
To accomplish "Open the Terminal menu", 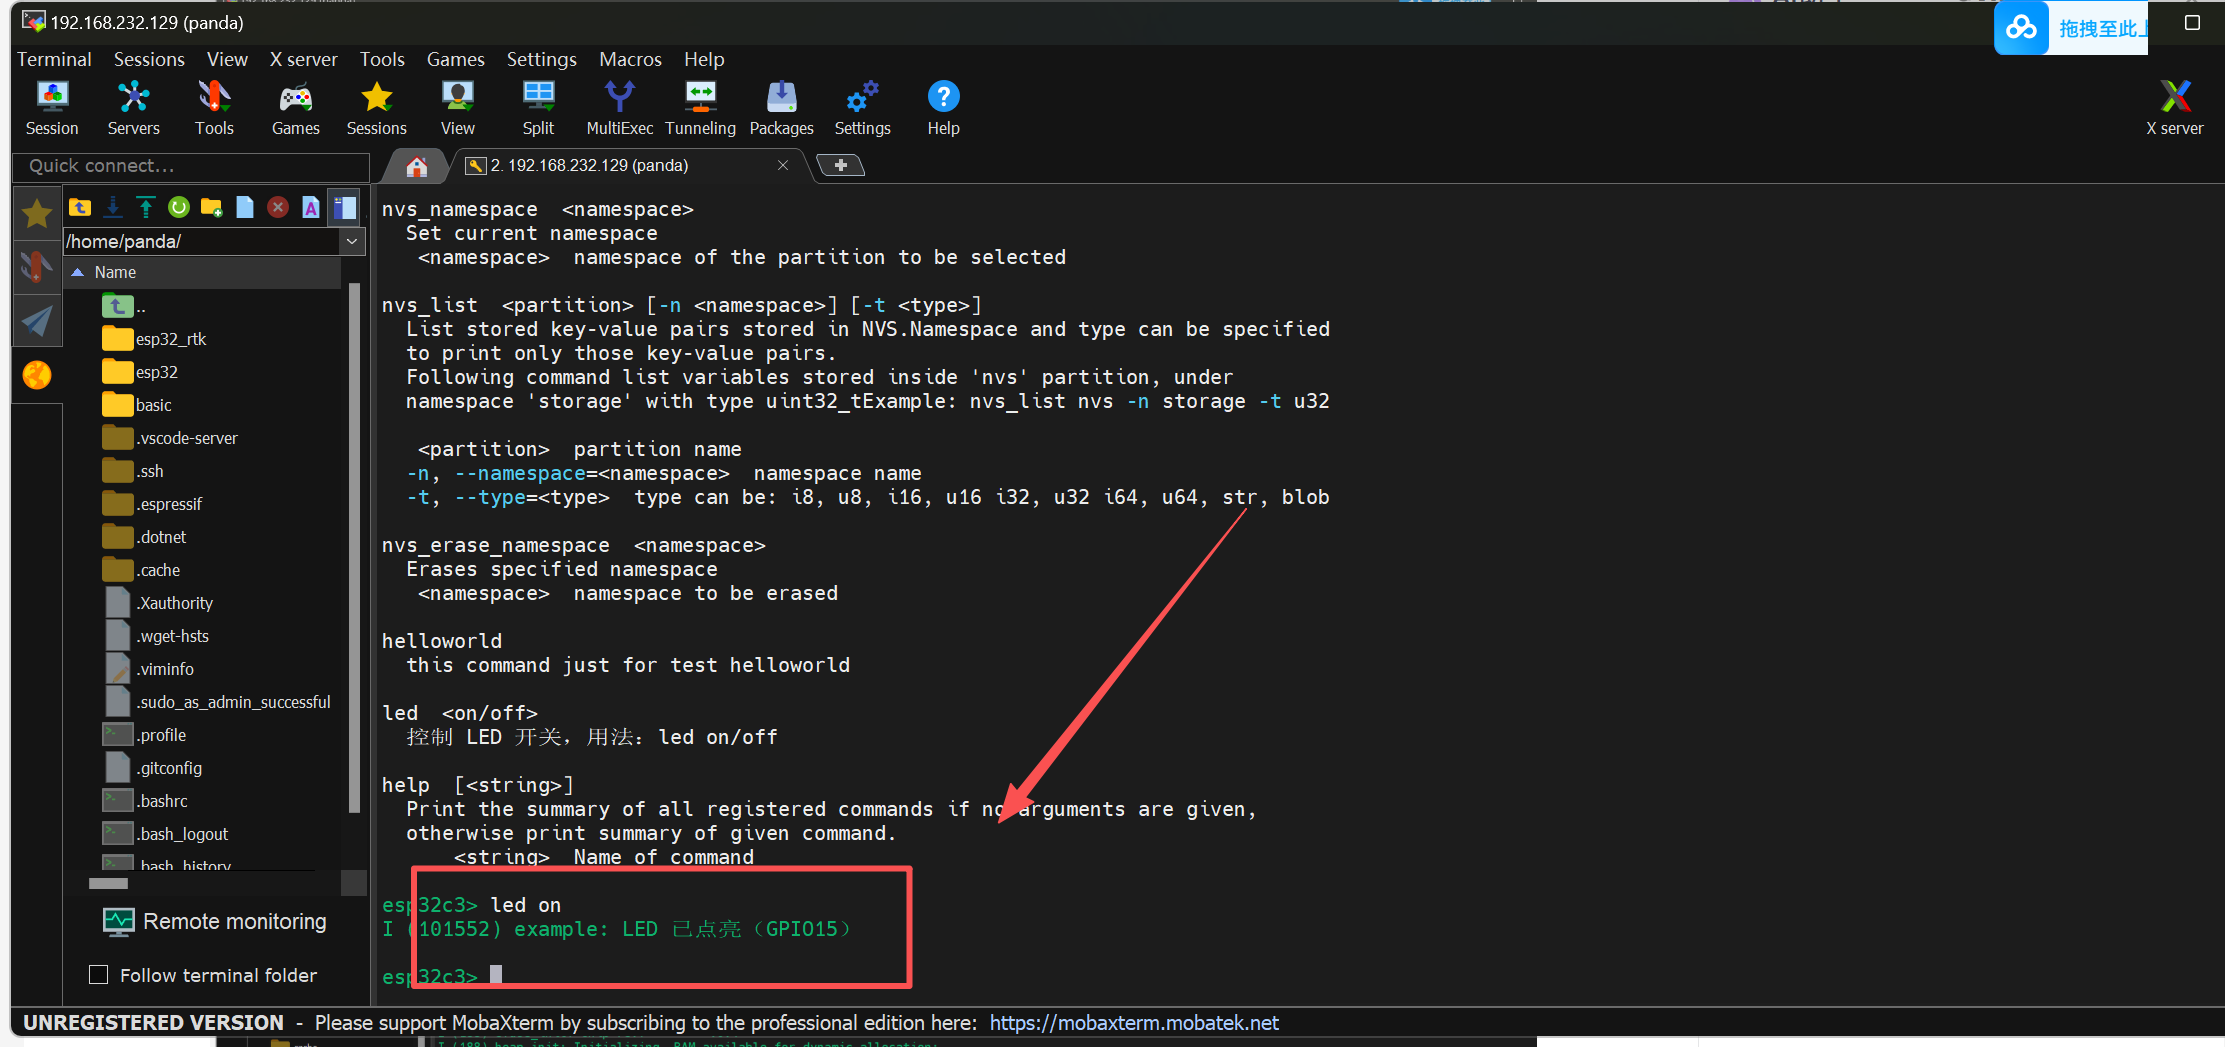I will 54,59.
